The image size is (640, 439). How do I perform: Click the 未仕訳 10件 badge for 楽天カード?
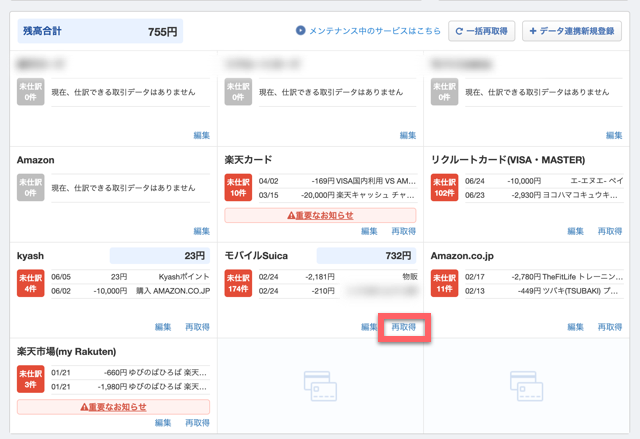click(x=238, y=188)
